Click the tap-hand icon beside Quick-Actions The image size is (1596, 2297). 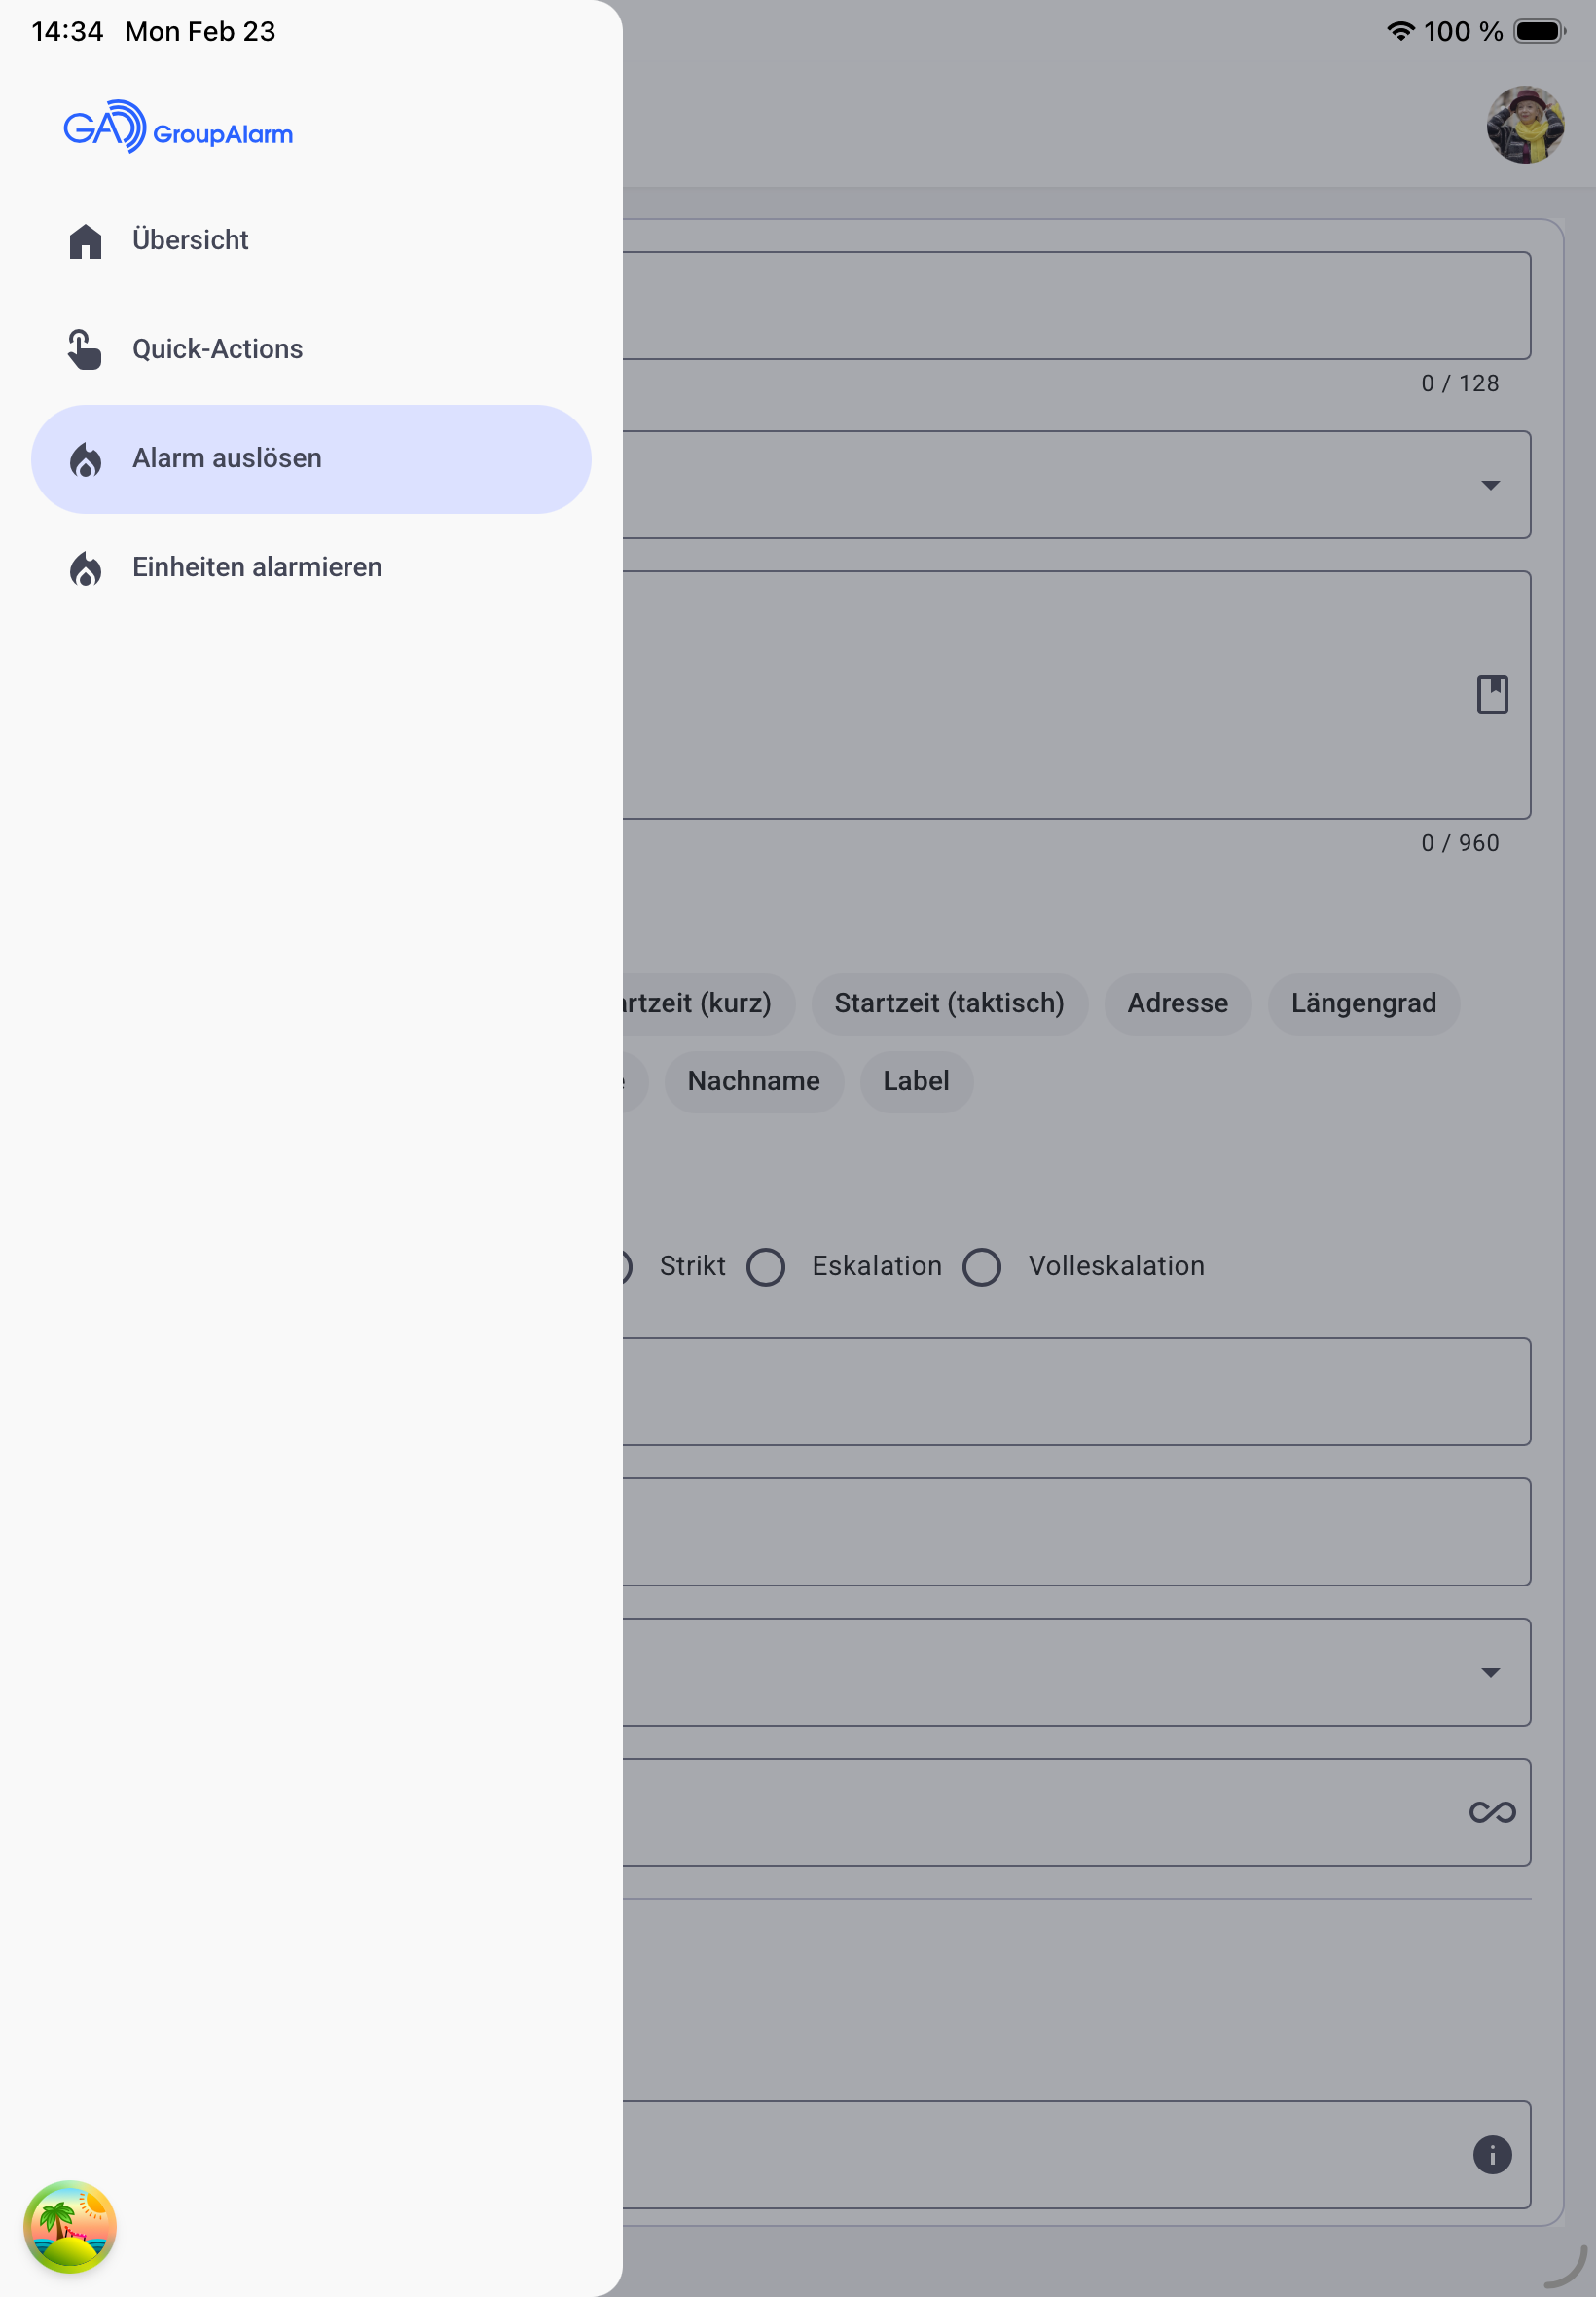click(x=86, y=350)
